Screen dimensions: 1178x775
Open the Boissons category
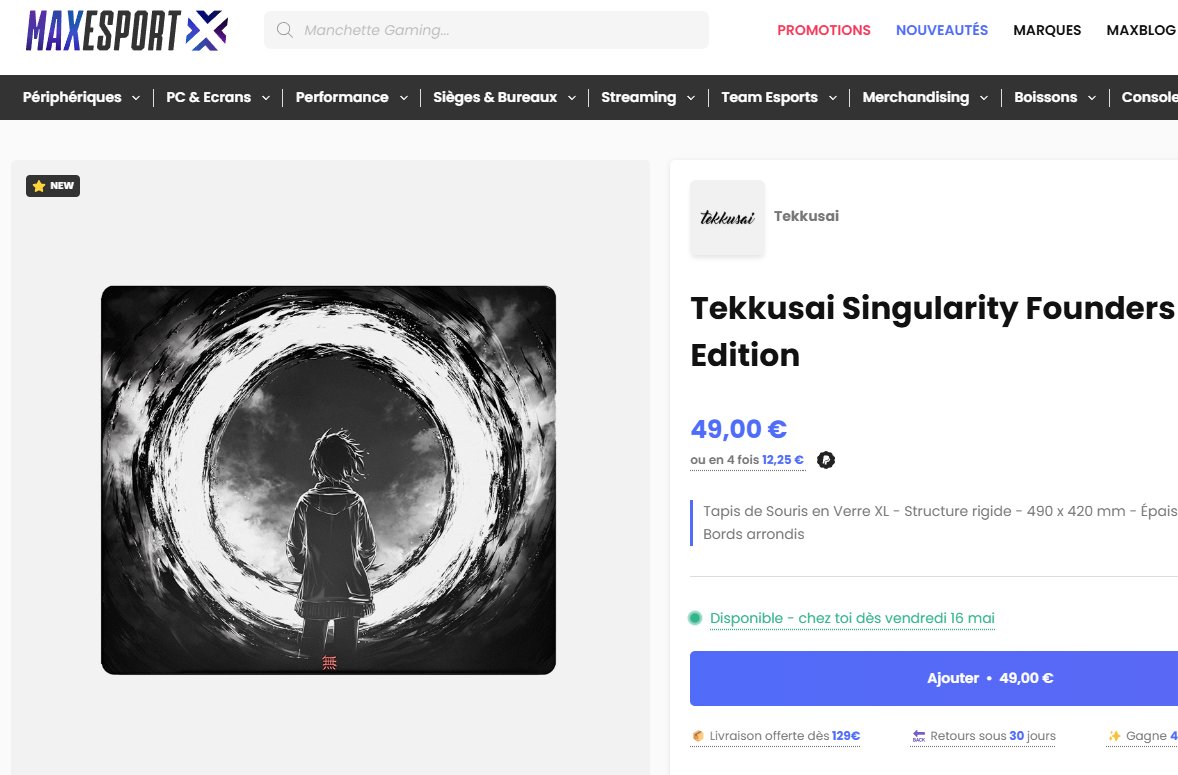[1046, 97]
